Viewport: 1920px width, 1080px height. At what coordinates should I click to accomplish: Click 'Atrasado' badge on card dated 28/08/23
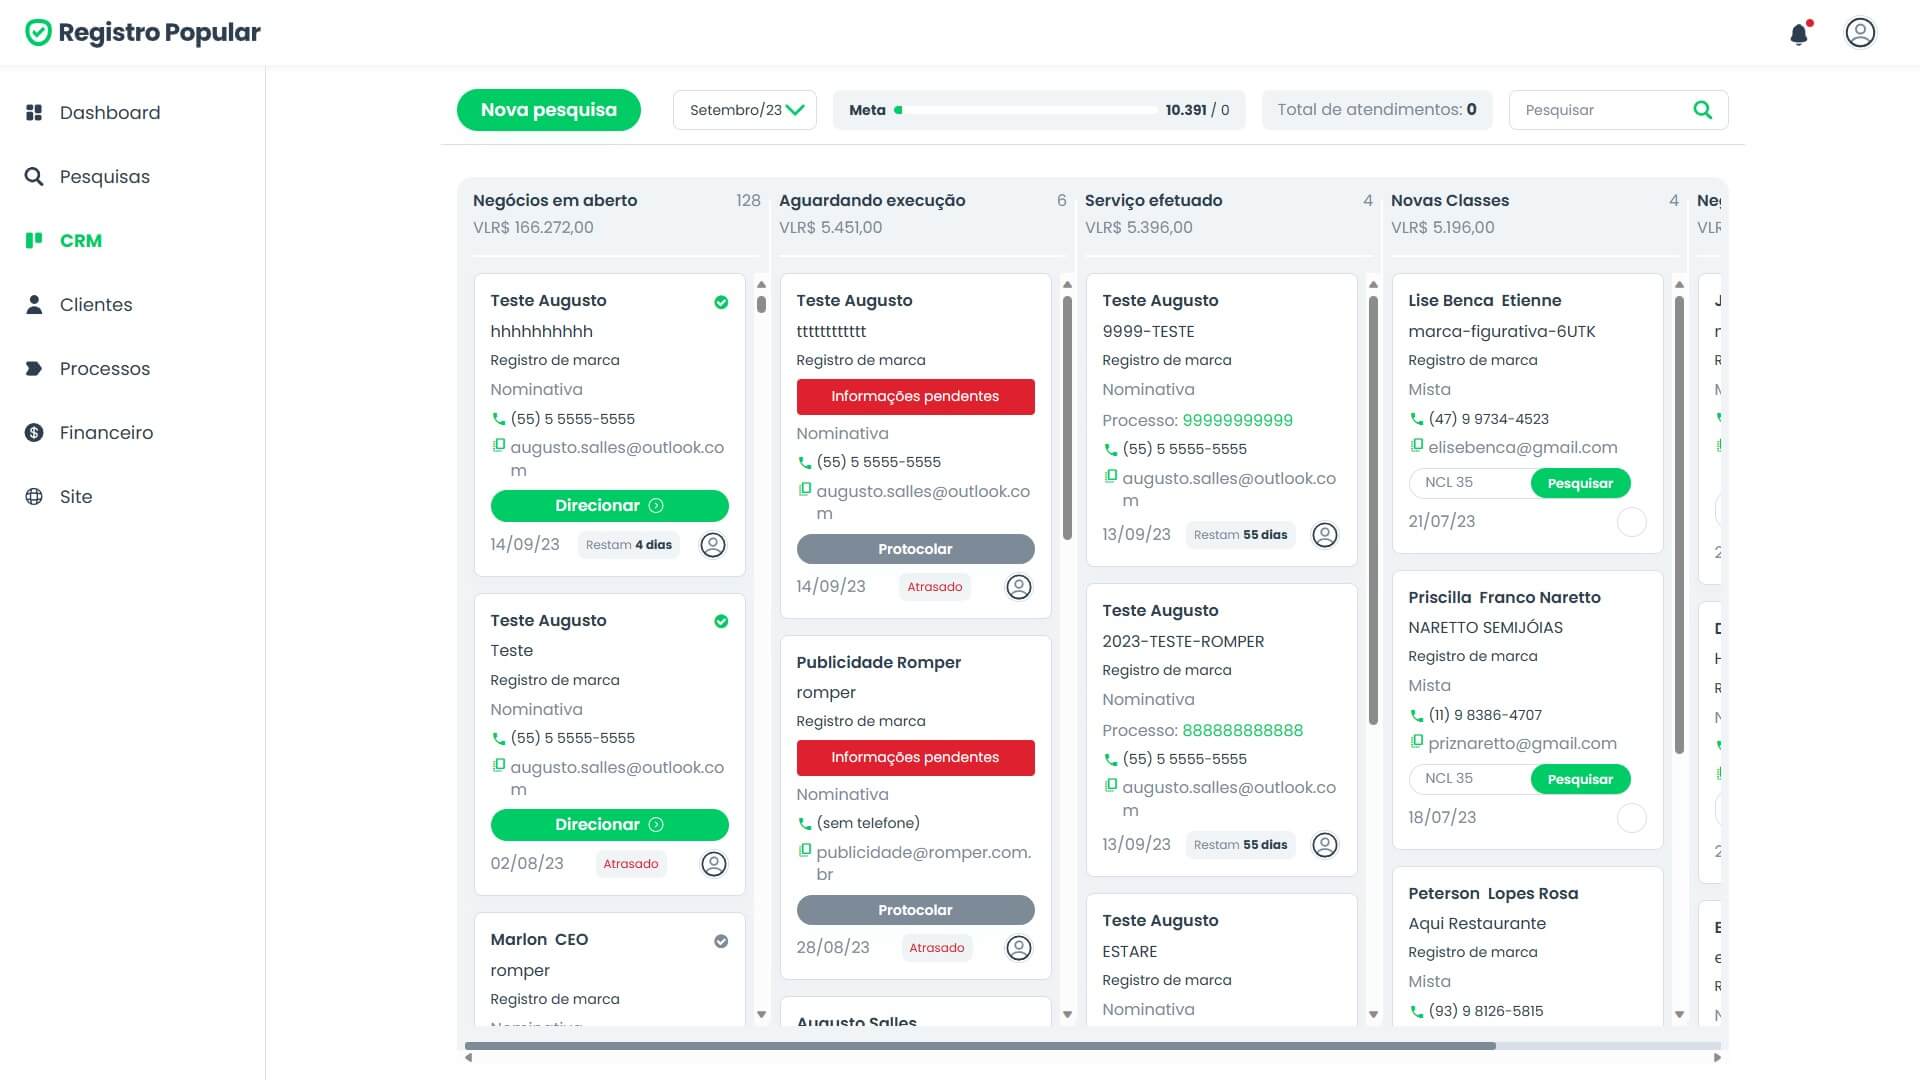(x=936, y=948)
